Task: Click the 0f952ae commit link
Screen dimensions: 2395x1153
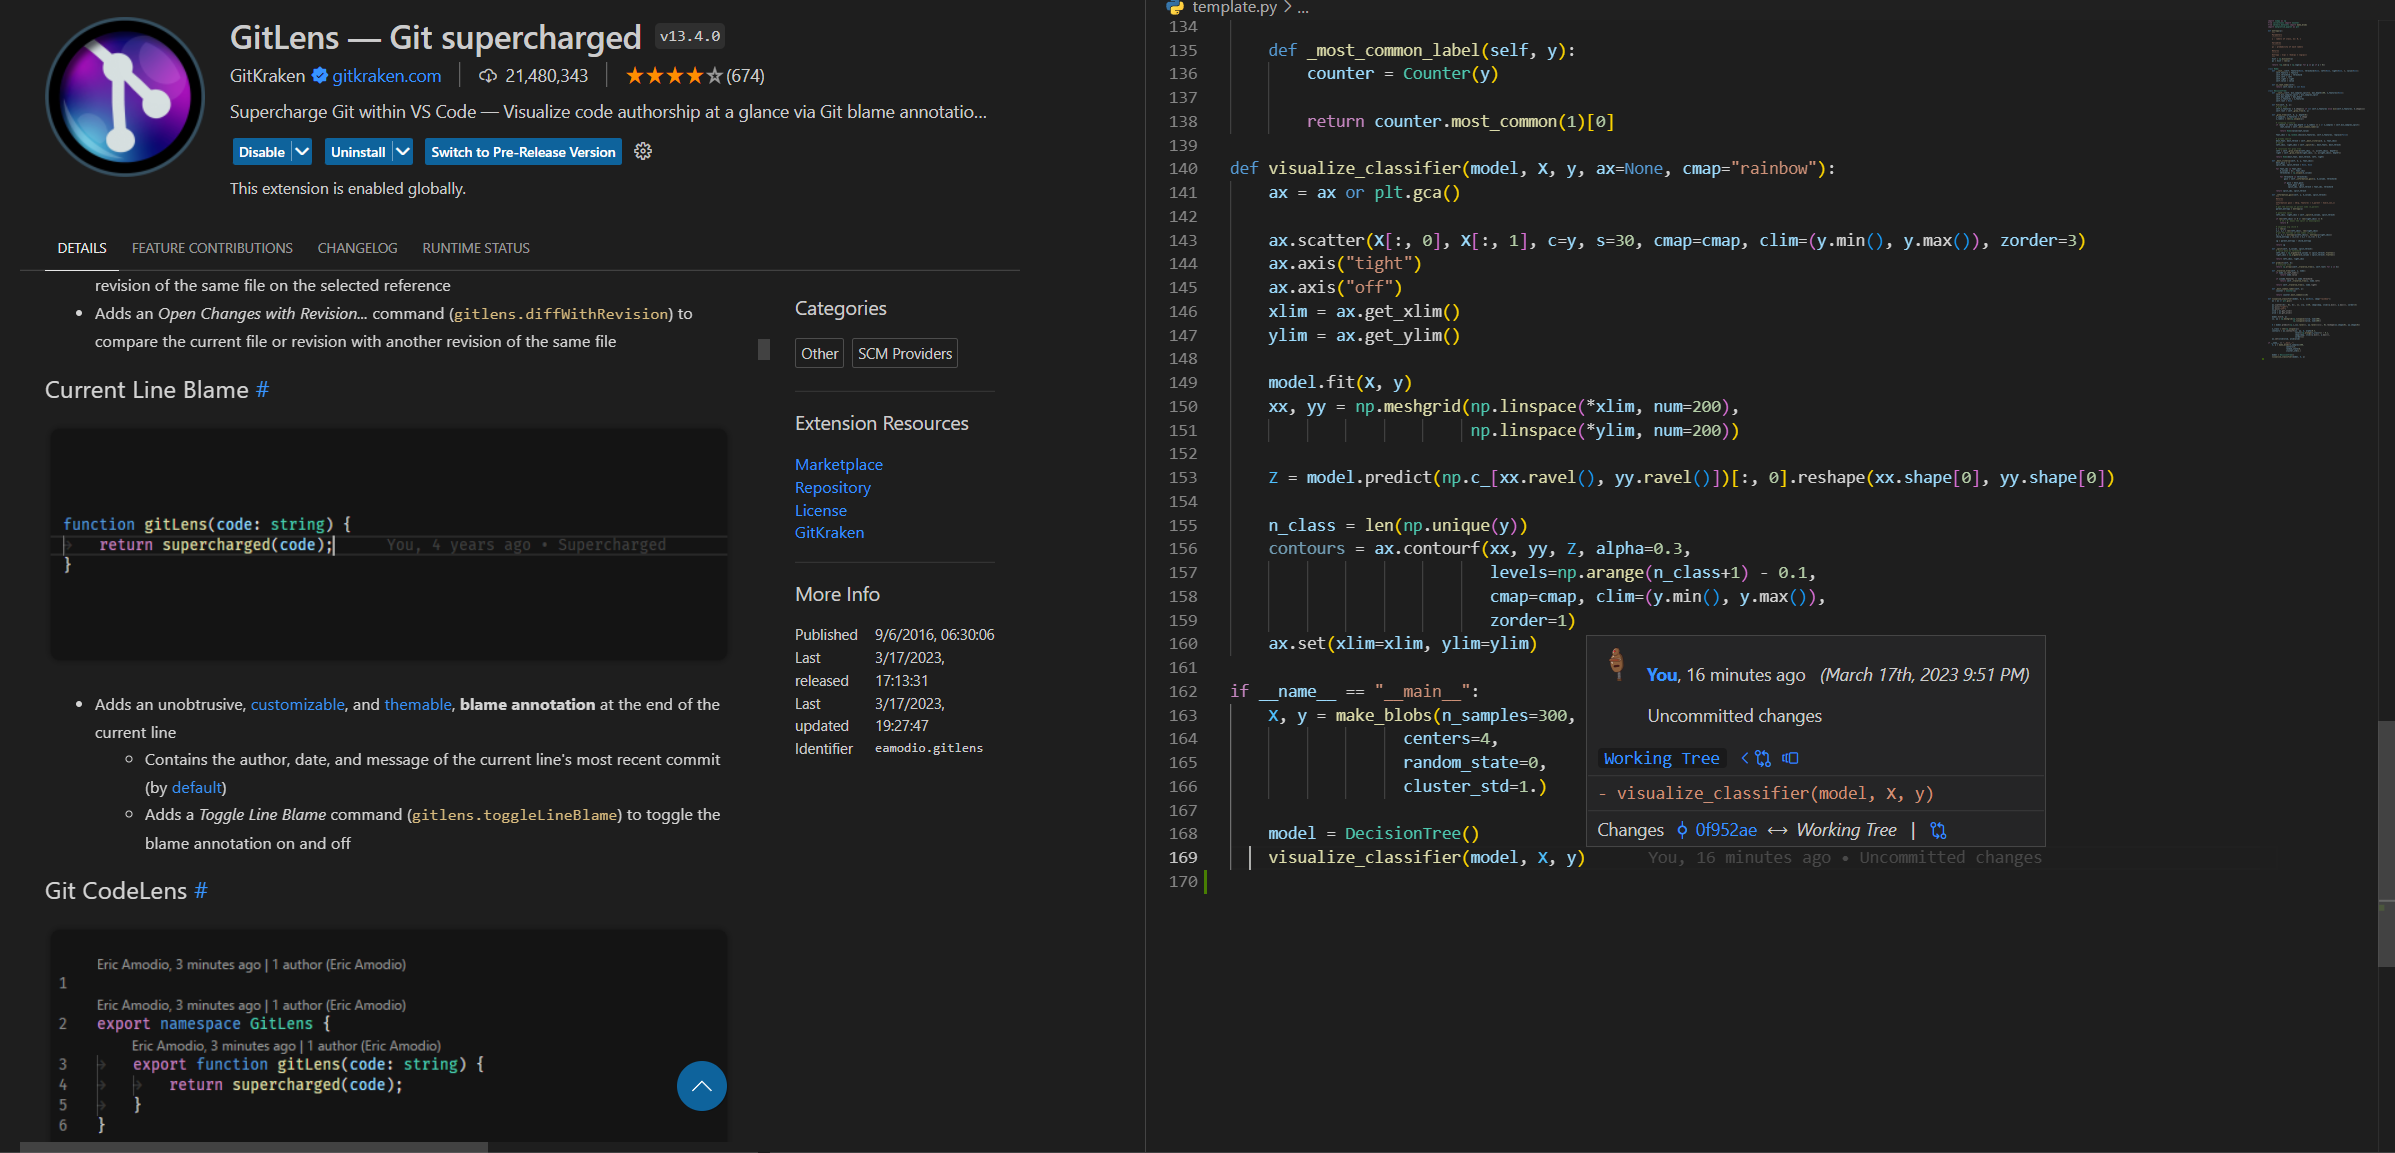Action: 1725,831
